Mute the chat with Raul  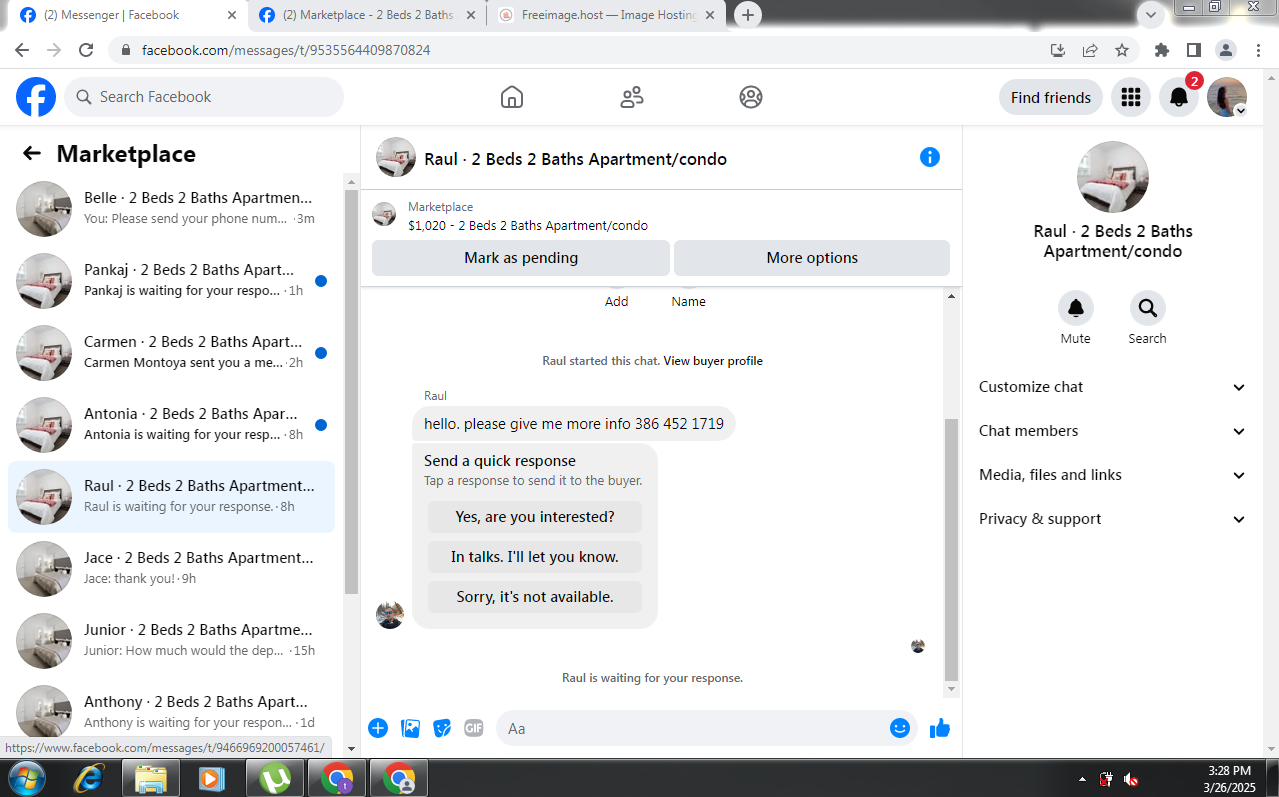point(1076,308)
